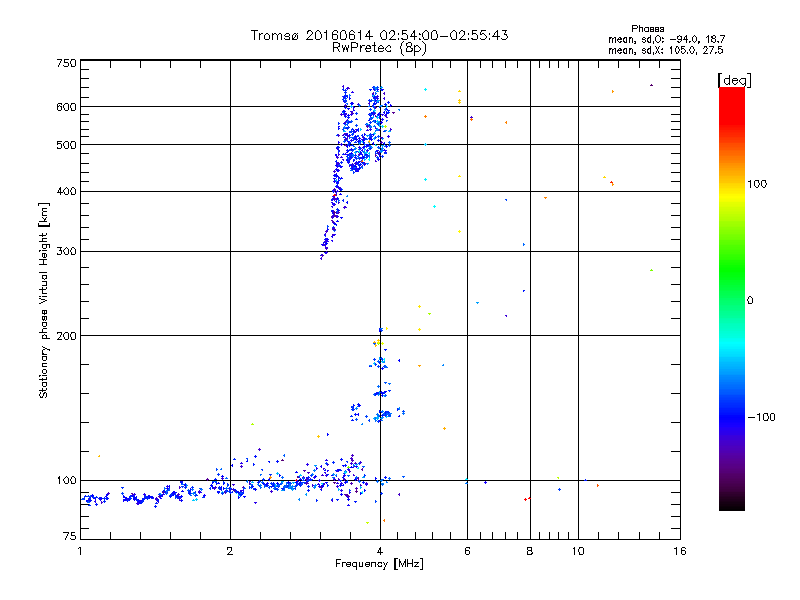Click the y-axis tick label '300'
The height and width of the screenshot is (600, 800).
66,252
